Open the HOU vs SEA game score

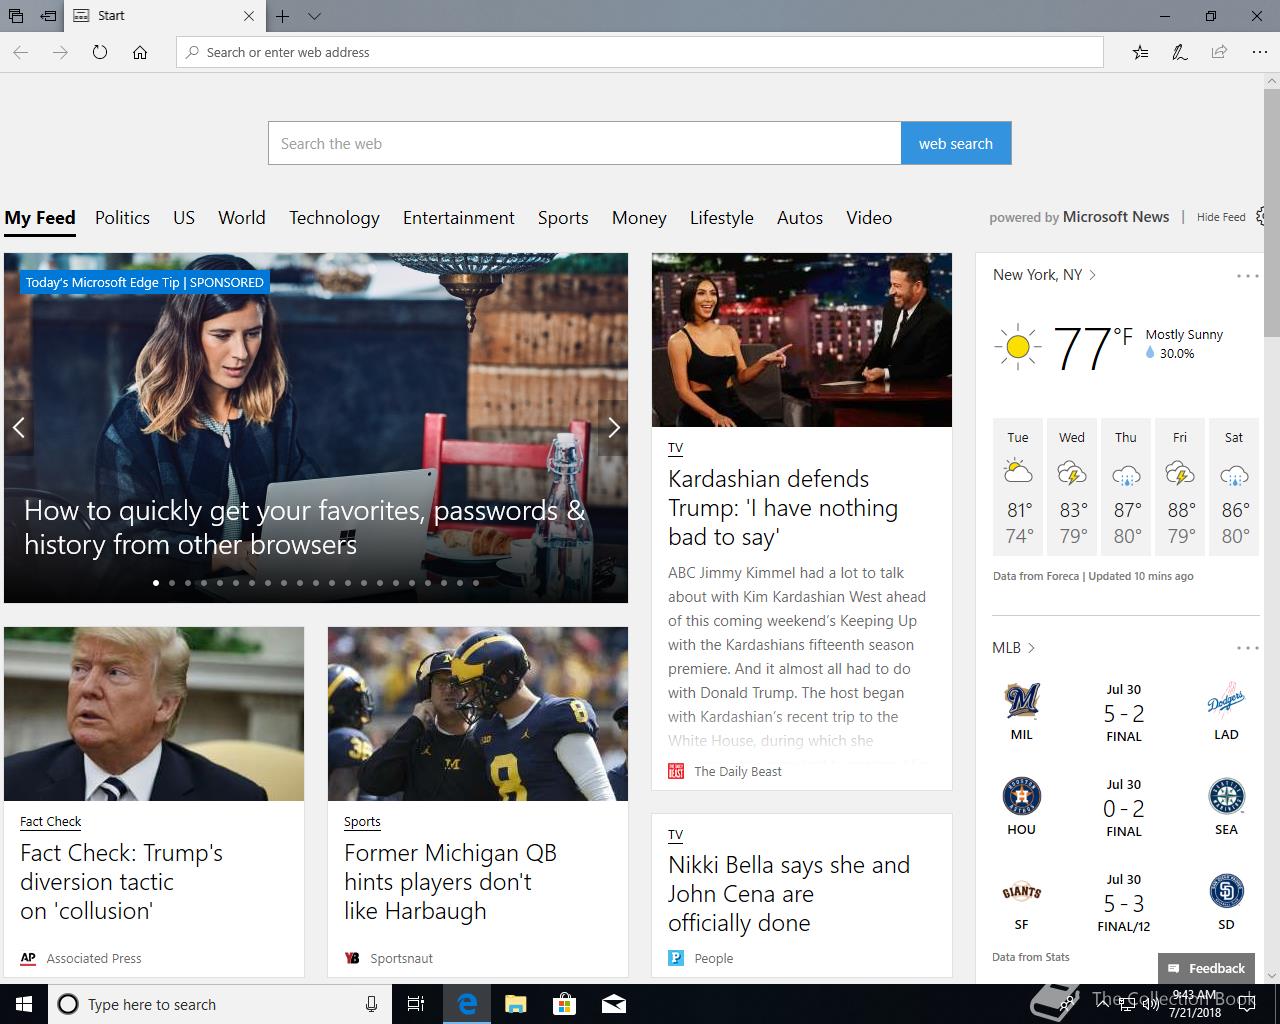(x=1124, y=807)
